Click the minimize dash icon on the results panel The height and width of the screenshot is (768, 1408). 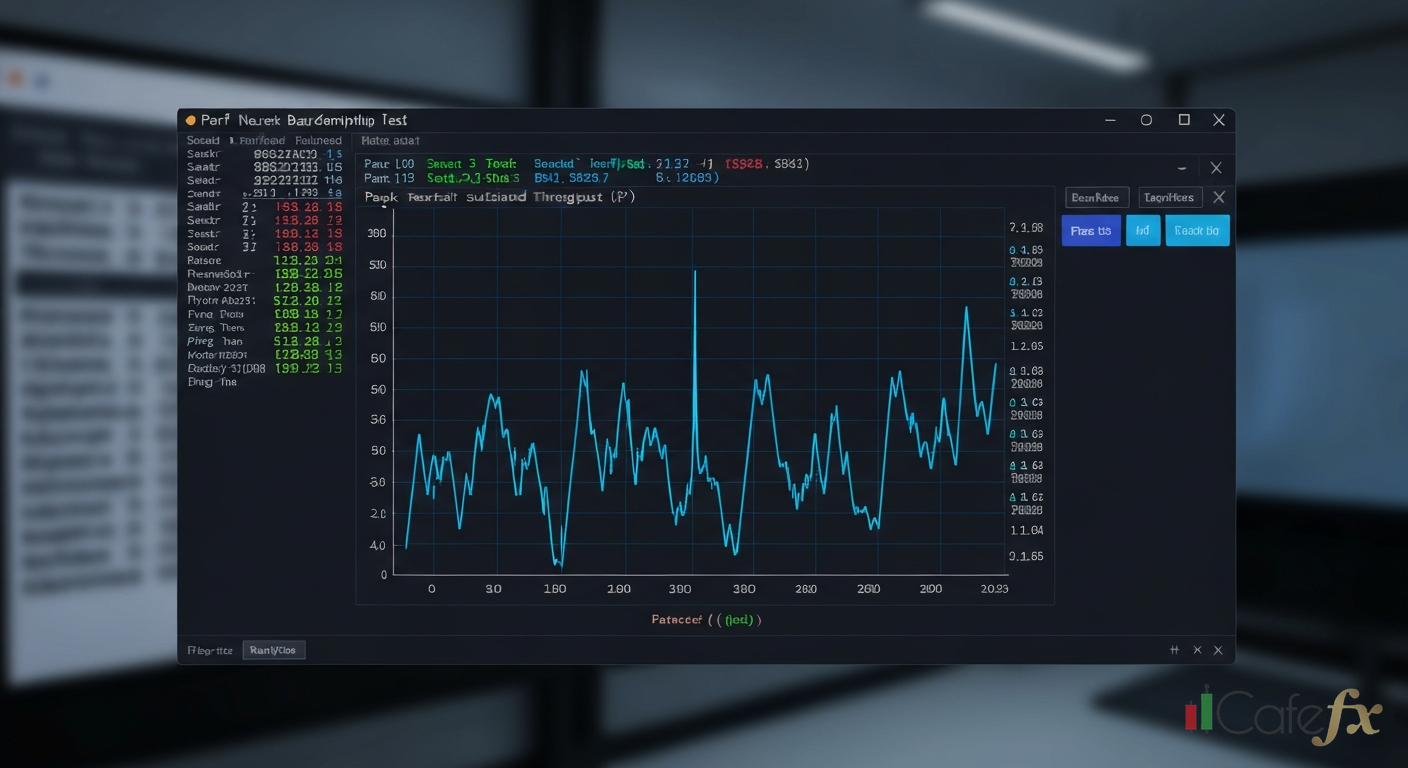point(1182,167)
